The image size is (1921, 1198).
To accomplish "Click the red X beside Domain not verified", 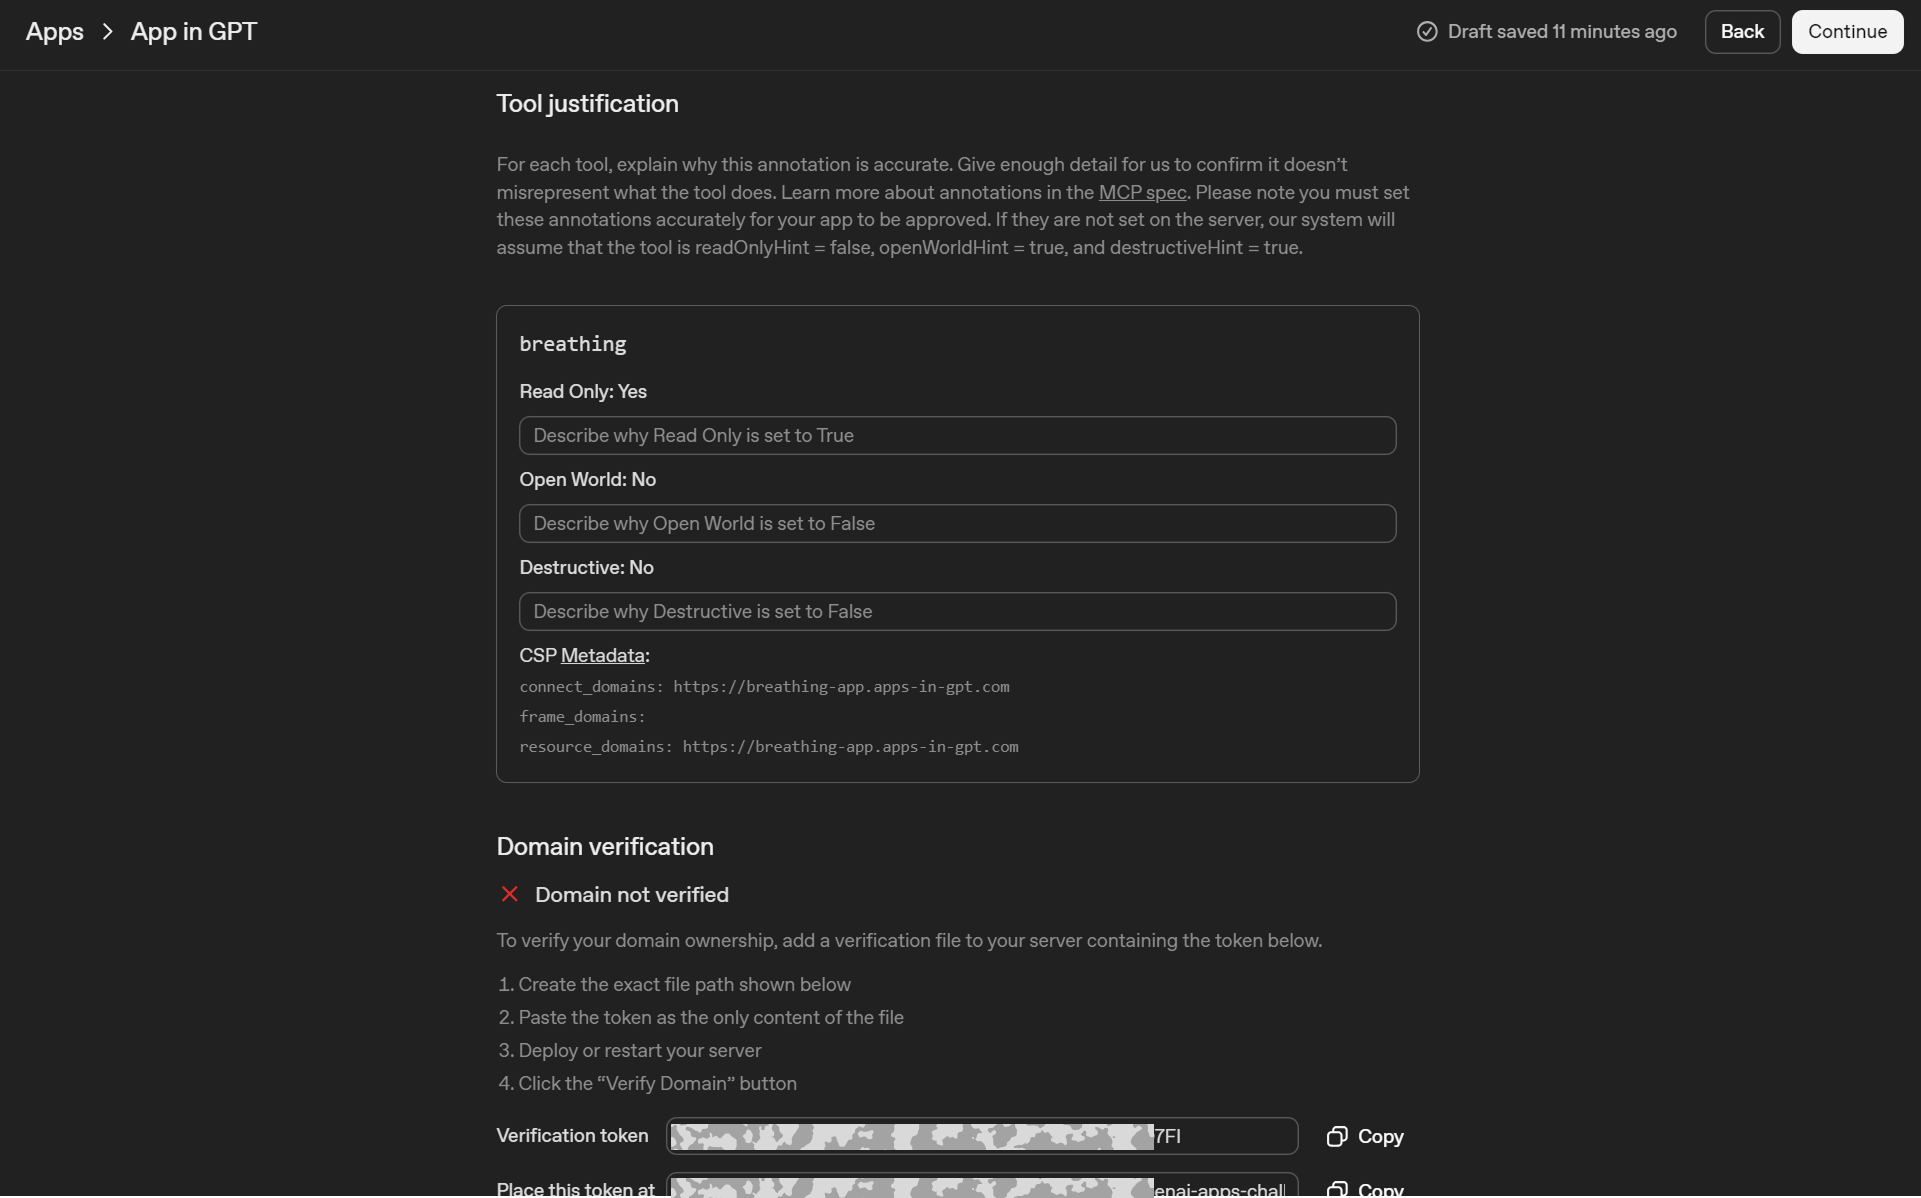I will click(x=510, y=894).
